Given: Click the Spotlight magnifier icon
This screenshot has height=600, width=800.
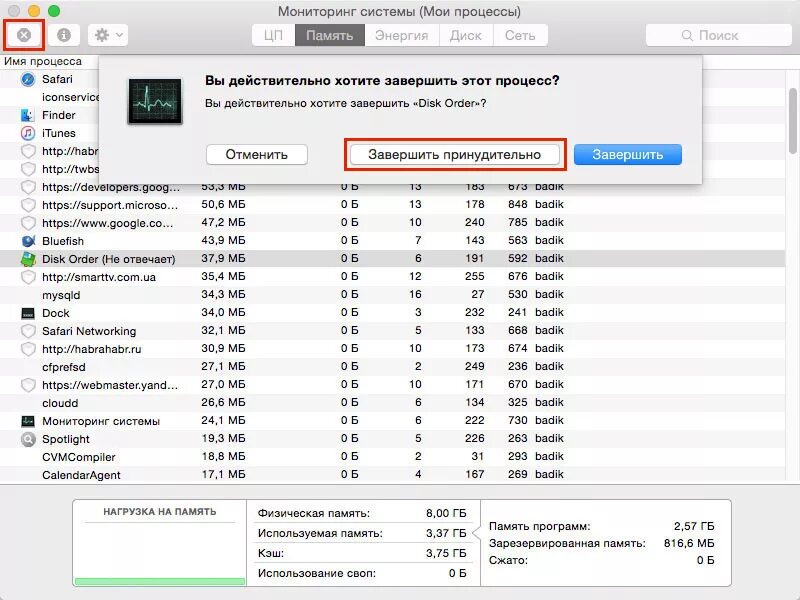Looking at the screenshot, I should point(28,439).
